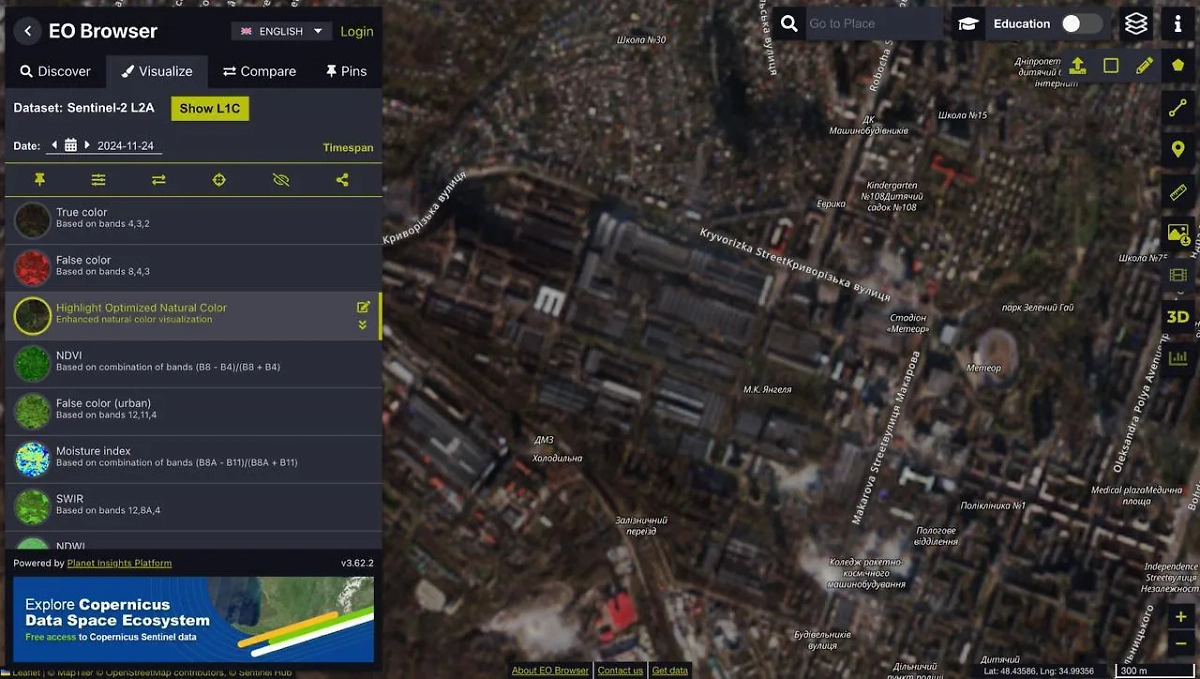Open the ENGLISH language dropdown
The image size is (1200, 679).
click(x=282, y=31)
